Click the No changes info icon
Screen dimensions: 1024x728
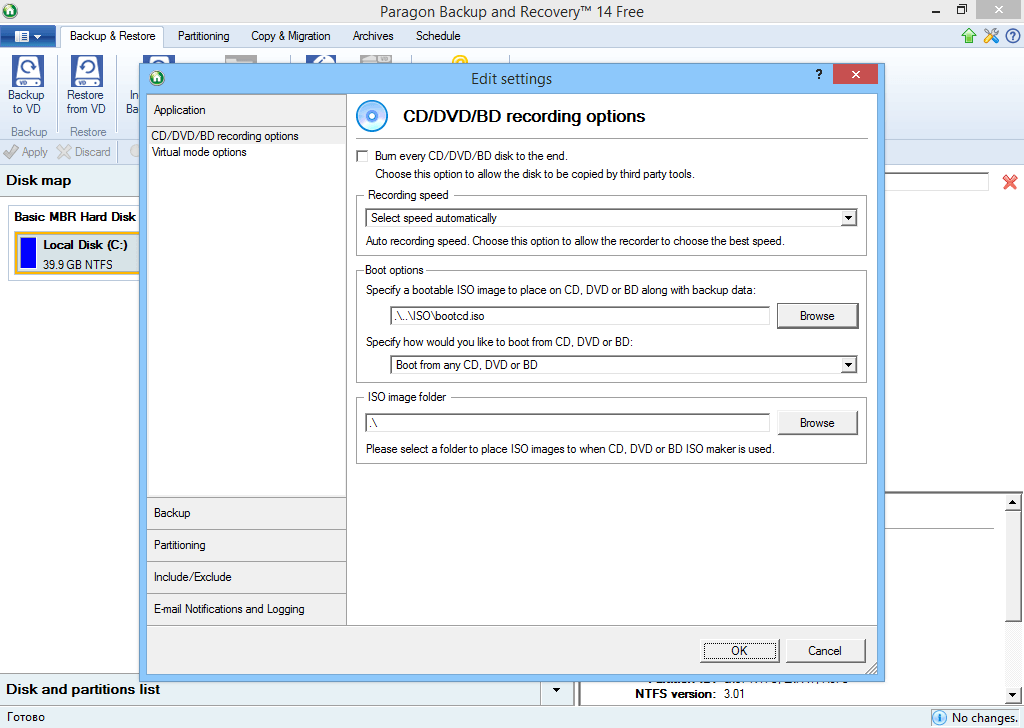[938, 717]
